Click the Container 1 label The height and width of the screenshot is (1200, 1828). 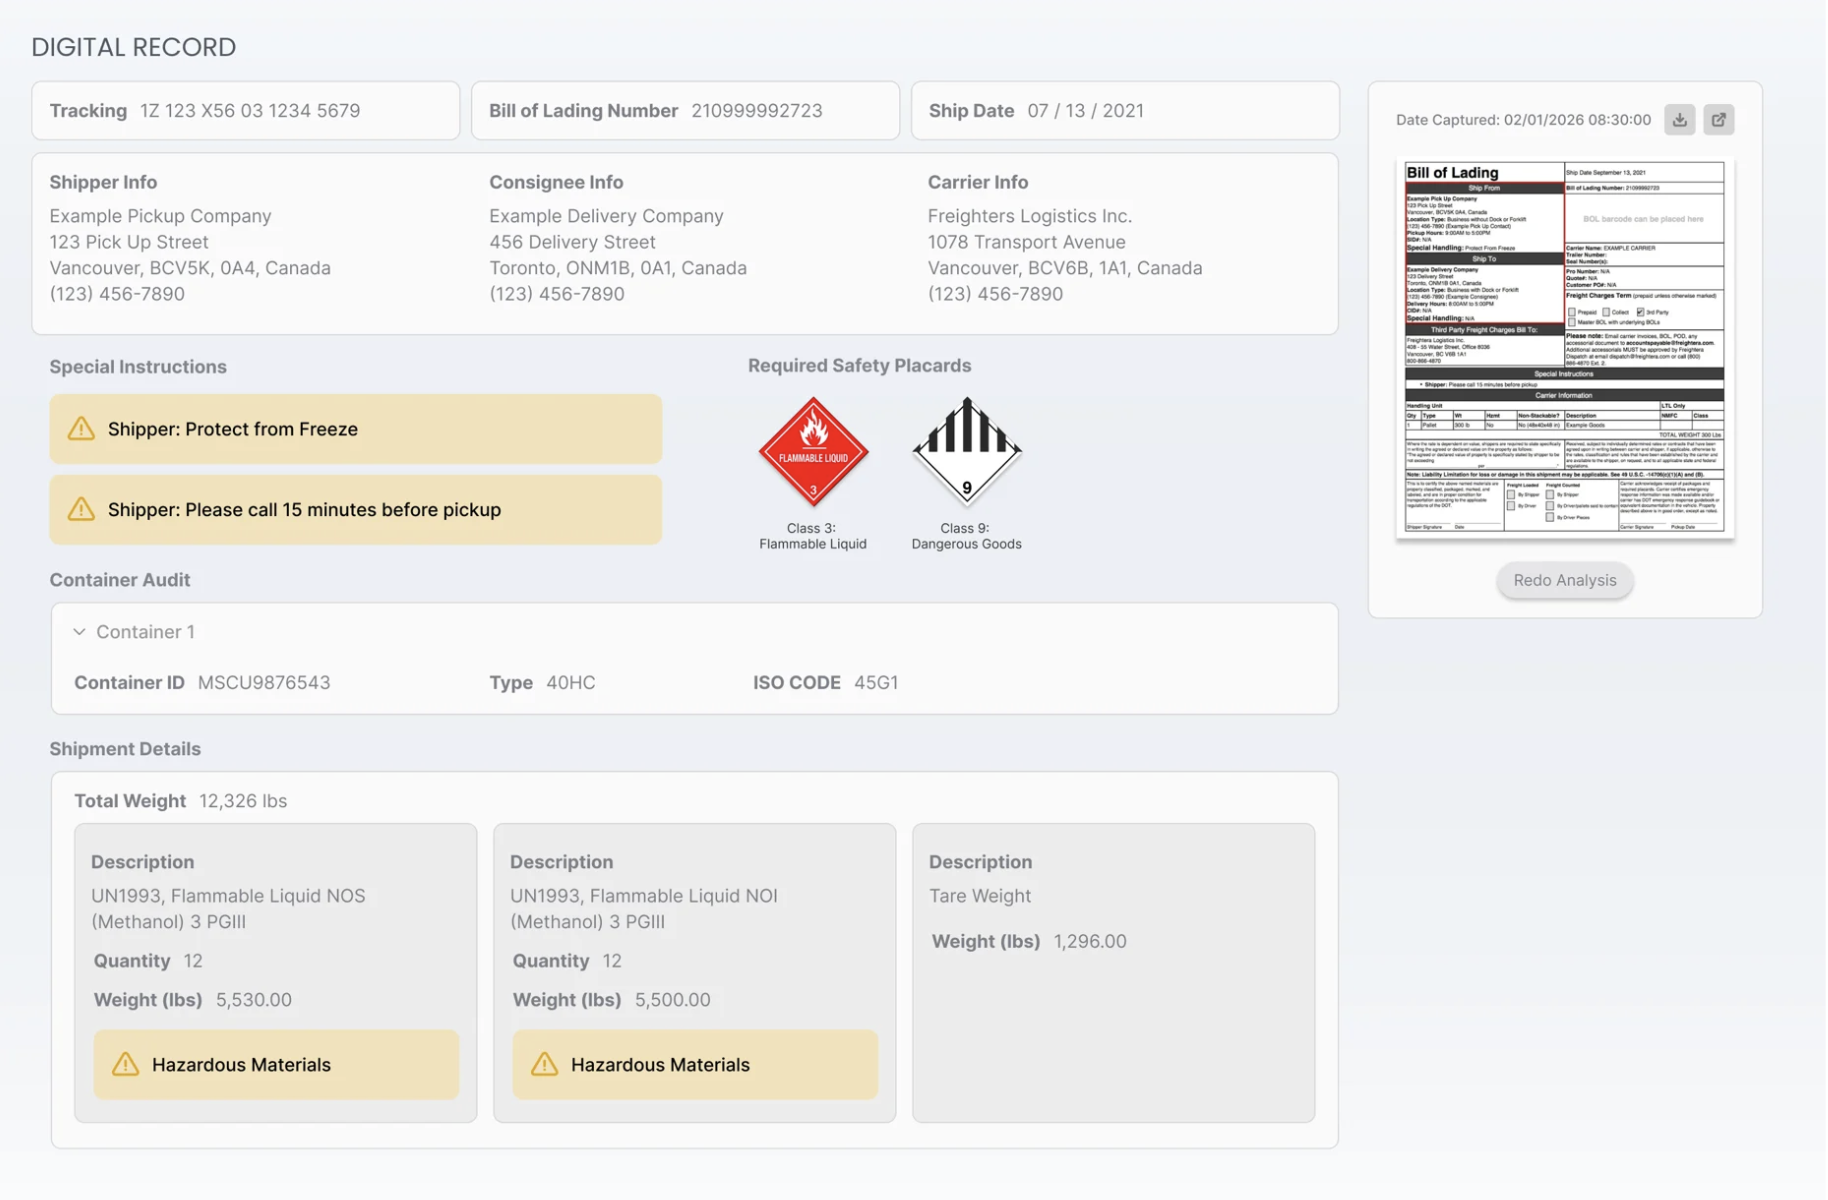click(145, 632)
